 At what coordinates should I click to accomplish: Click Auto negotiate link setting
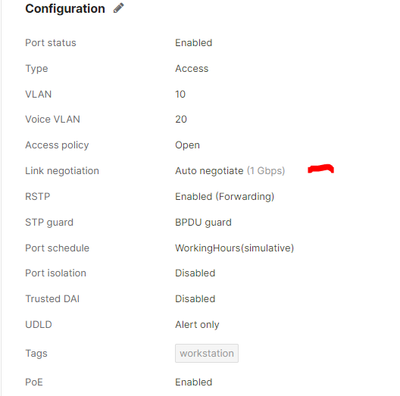(x=209, y=171)
